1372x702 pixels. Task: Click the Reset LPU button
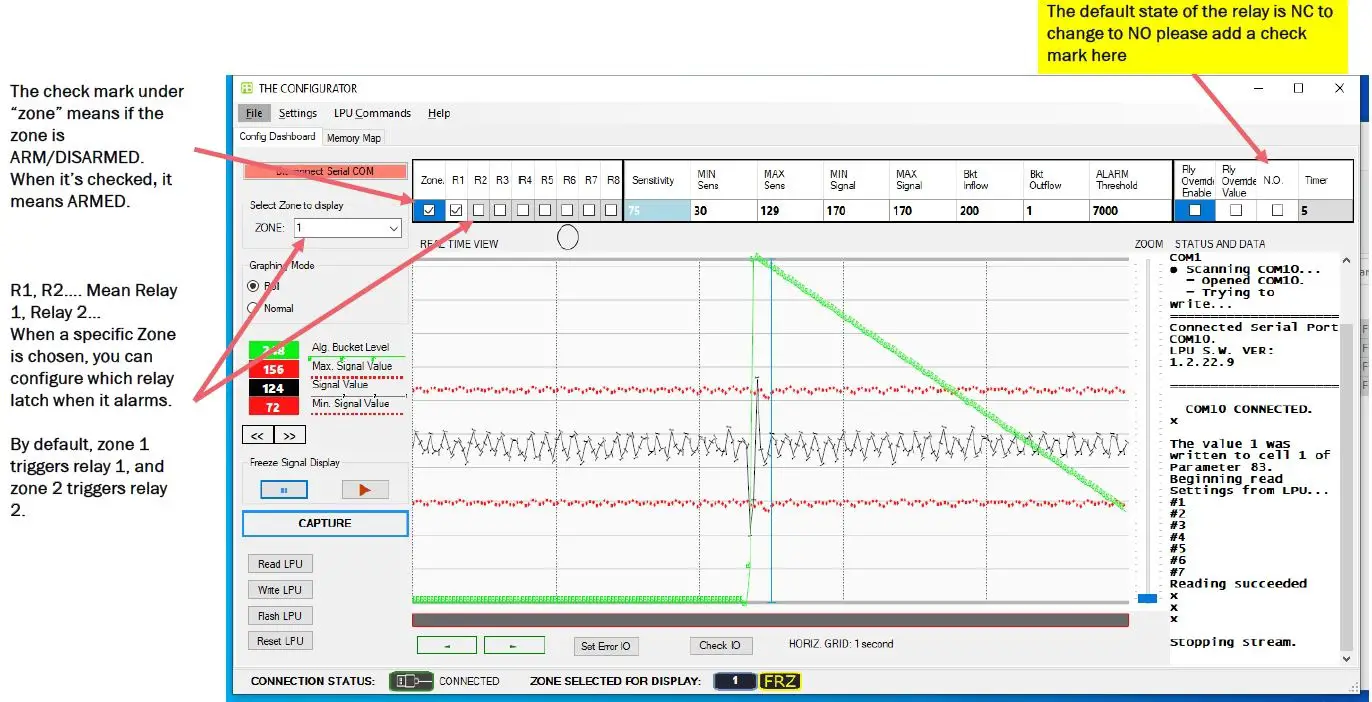pyautogui.click(x=280, y=640)
